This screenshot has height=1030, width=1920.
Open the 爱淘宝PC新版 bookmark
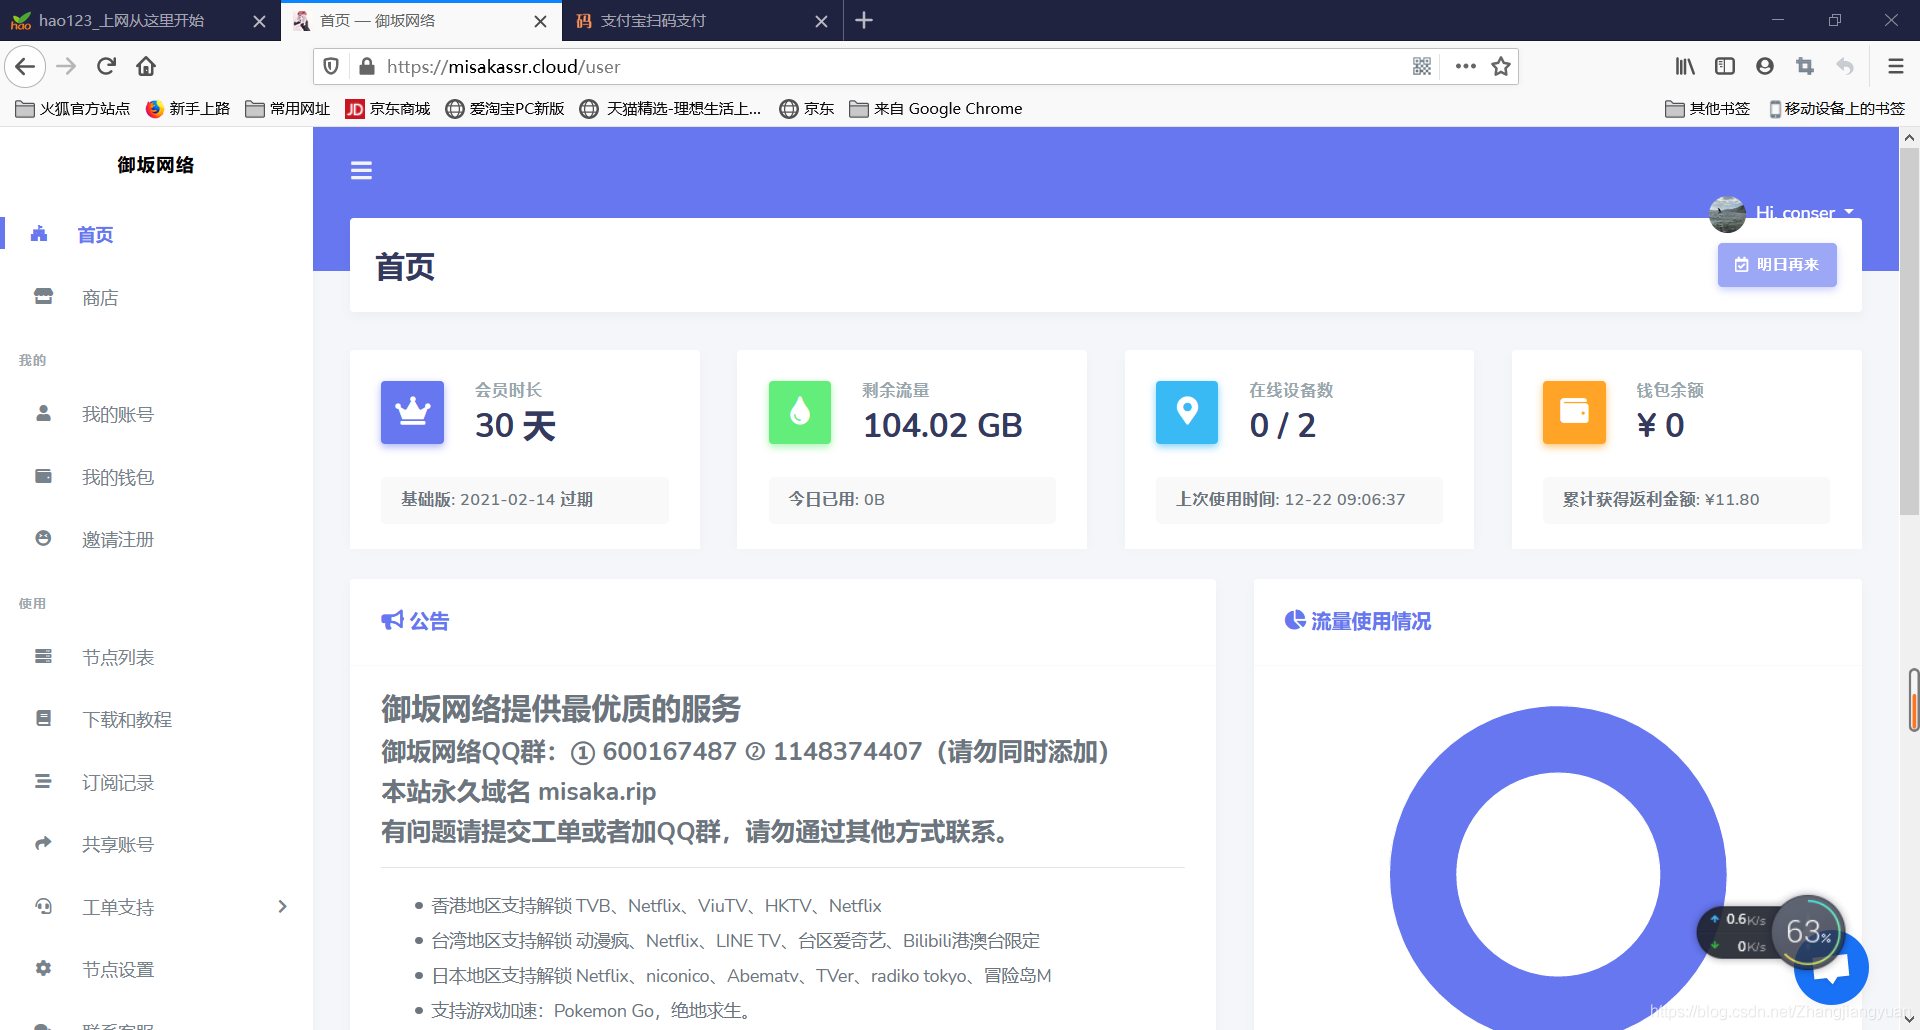pos(505,108)
